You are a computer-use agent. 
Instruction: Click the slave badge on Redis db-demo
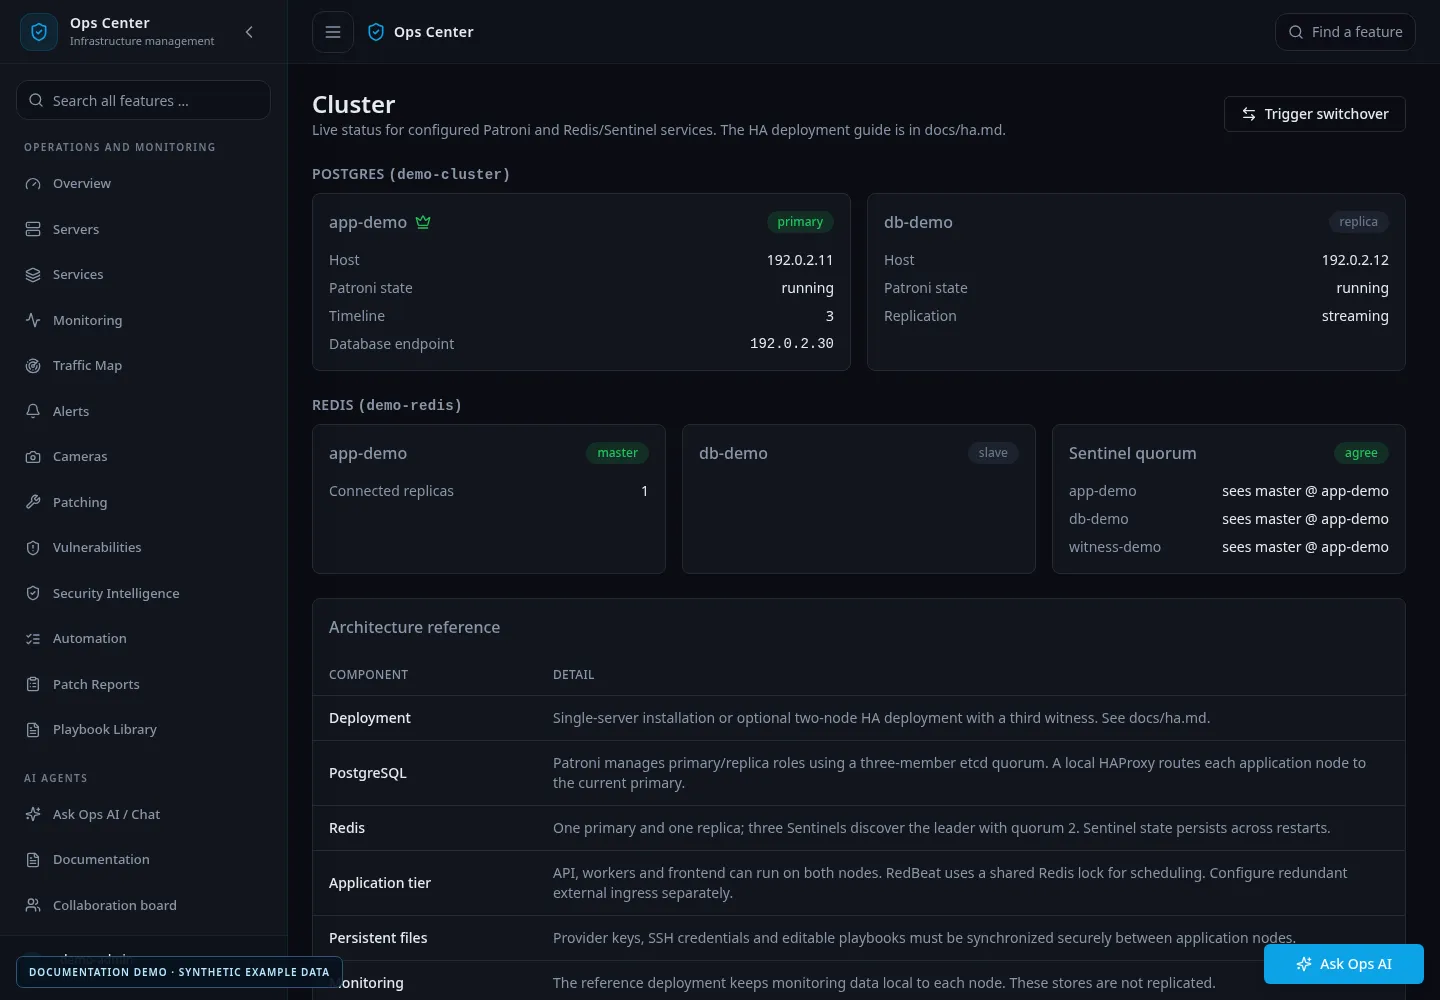pyautogui.click(x=993, y=453)
